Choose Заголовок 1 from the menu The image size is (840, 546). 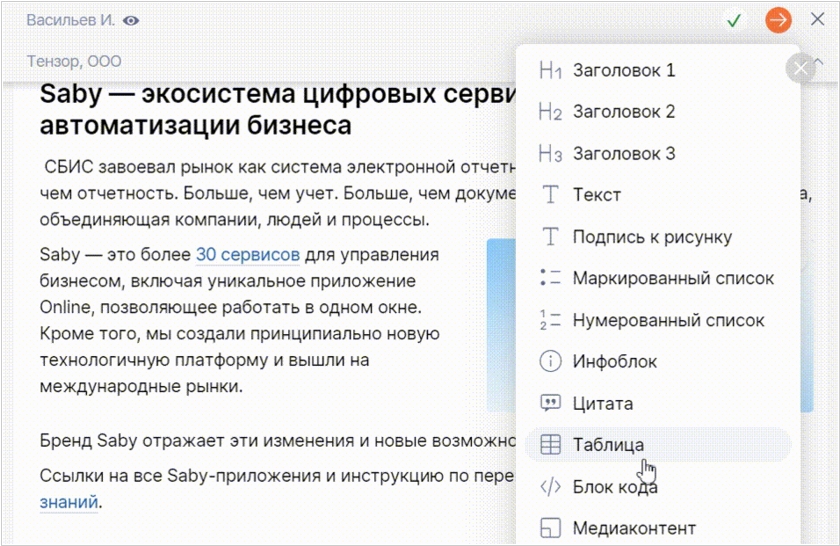658,70
